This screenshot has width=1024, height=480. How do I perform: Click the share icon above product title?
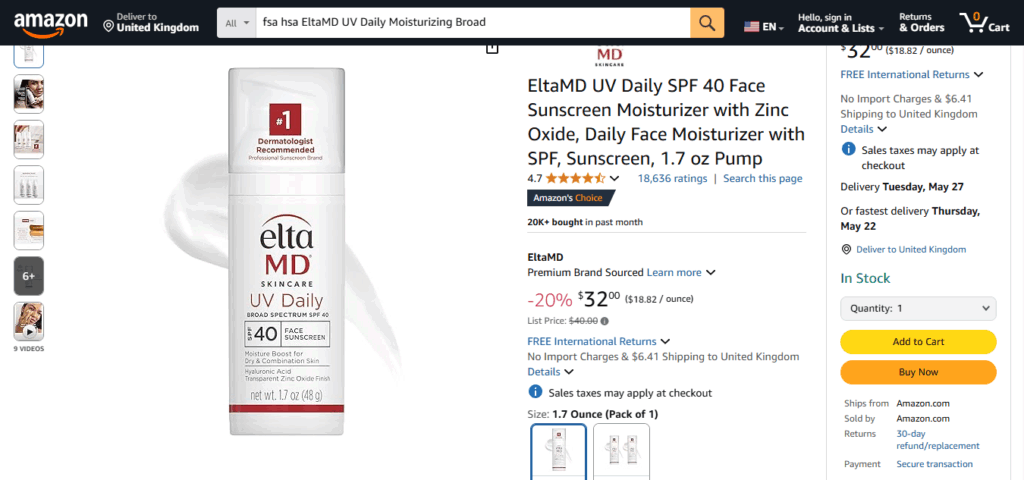coord(492,48)
